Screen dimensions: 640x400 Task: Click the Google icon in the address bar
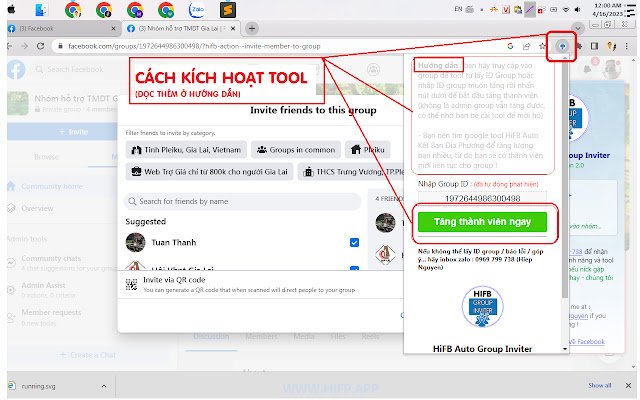pyautogui.click(x=510, y=46)
